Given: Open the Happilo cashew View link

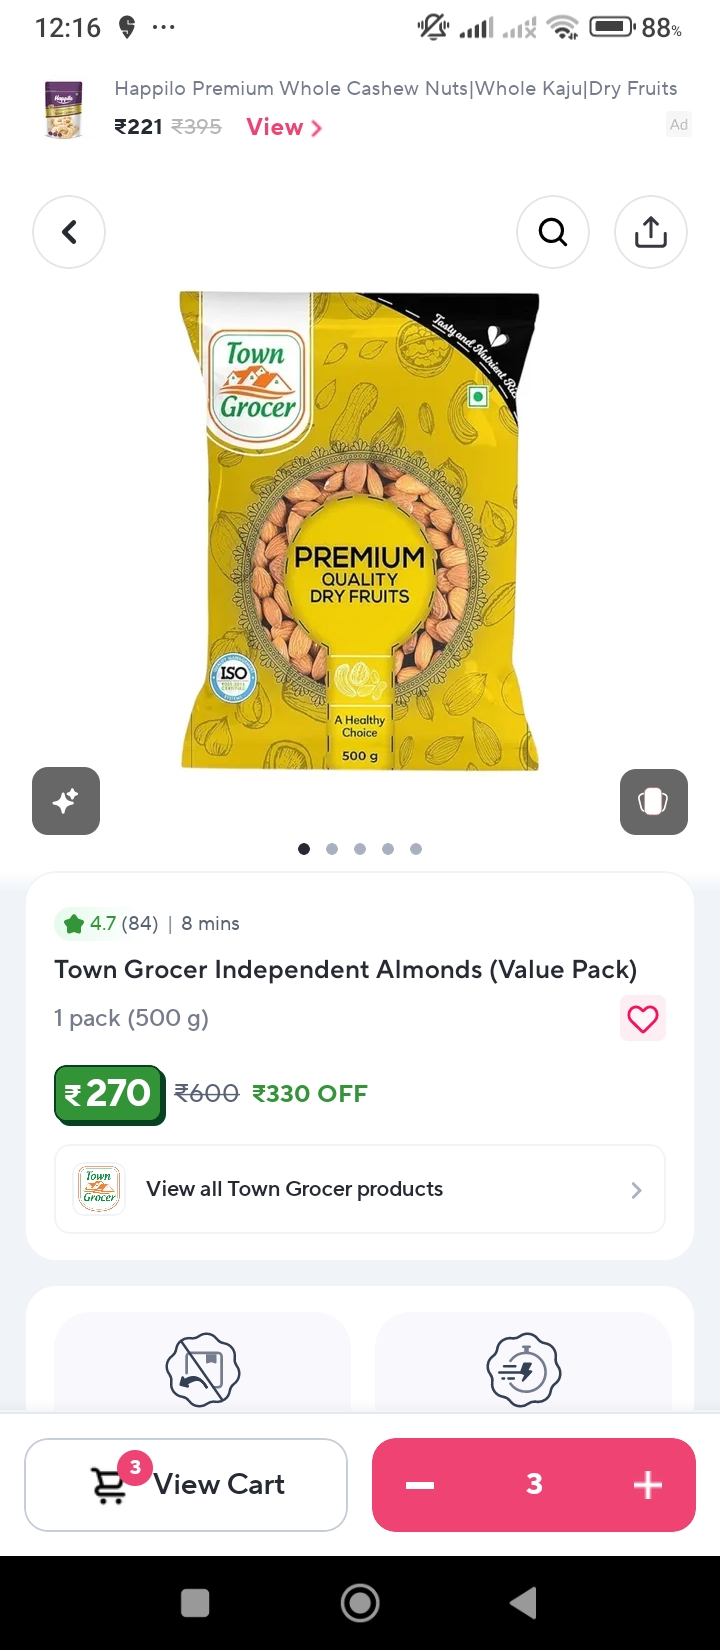Looking at the screenshot, I should click(284, 127).
